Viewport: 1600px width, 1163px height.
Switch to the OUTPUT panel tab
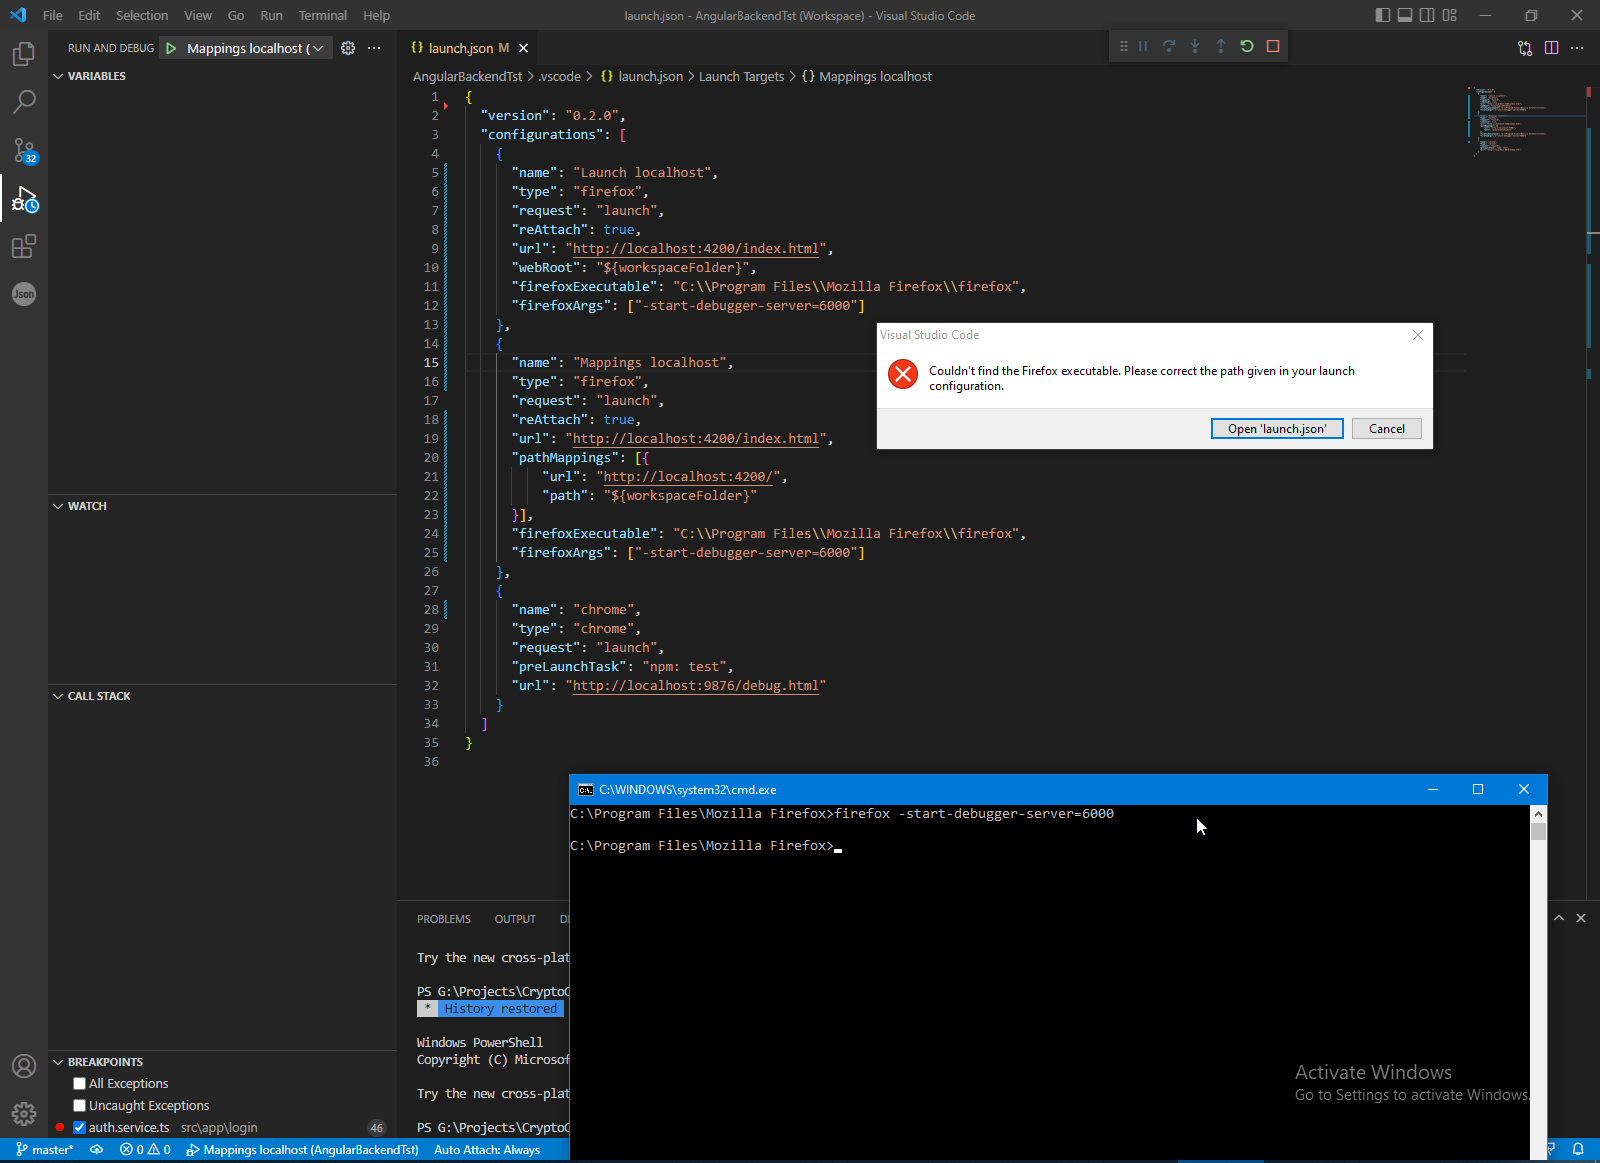pos(515,919)
